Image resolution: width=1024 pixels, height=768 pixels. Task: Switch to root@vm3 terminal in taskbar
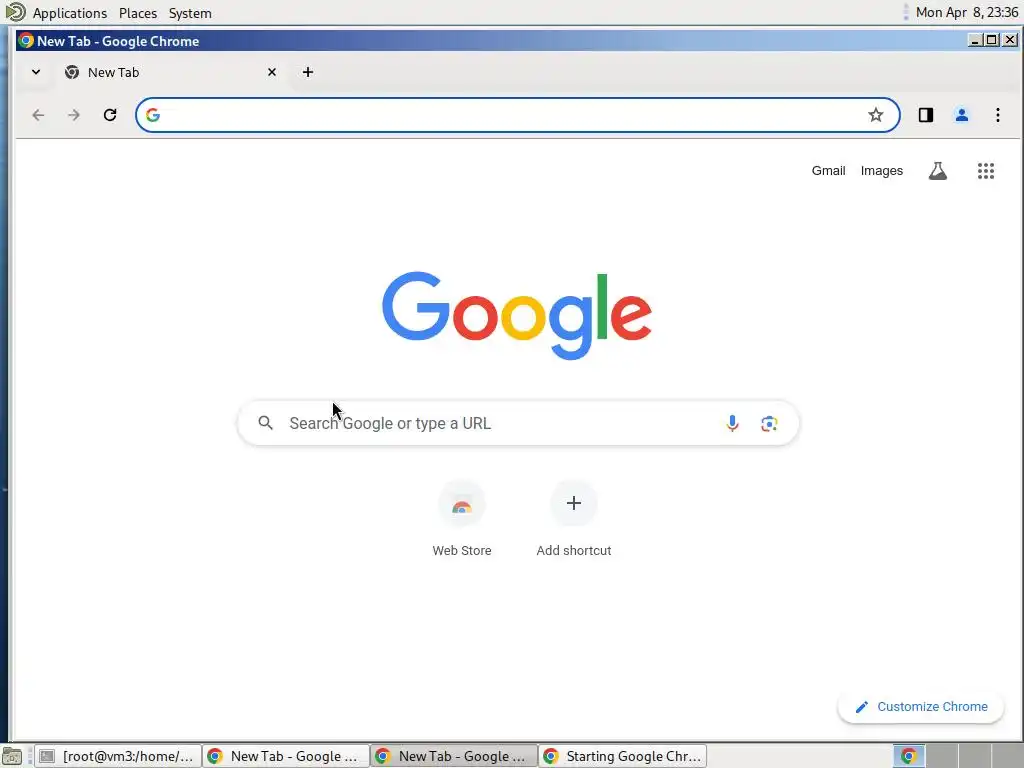coord(118,756)
